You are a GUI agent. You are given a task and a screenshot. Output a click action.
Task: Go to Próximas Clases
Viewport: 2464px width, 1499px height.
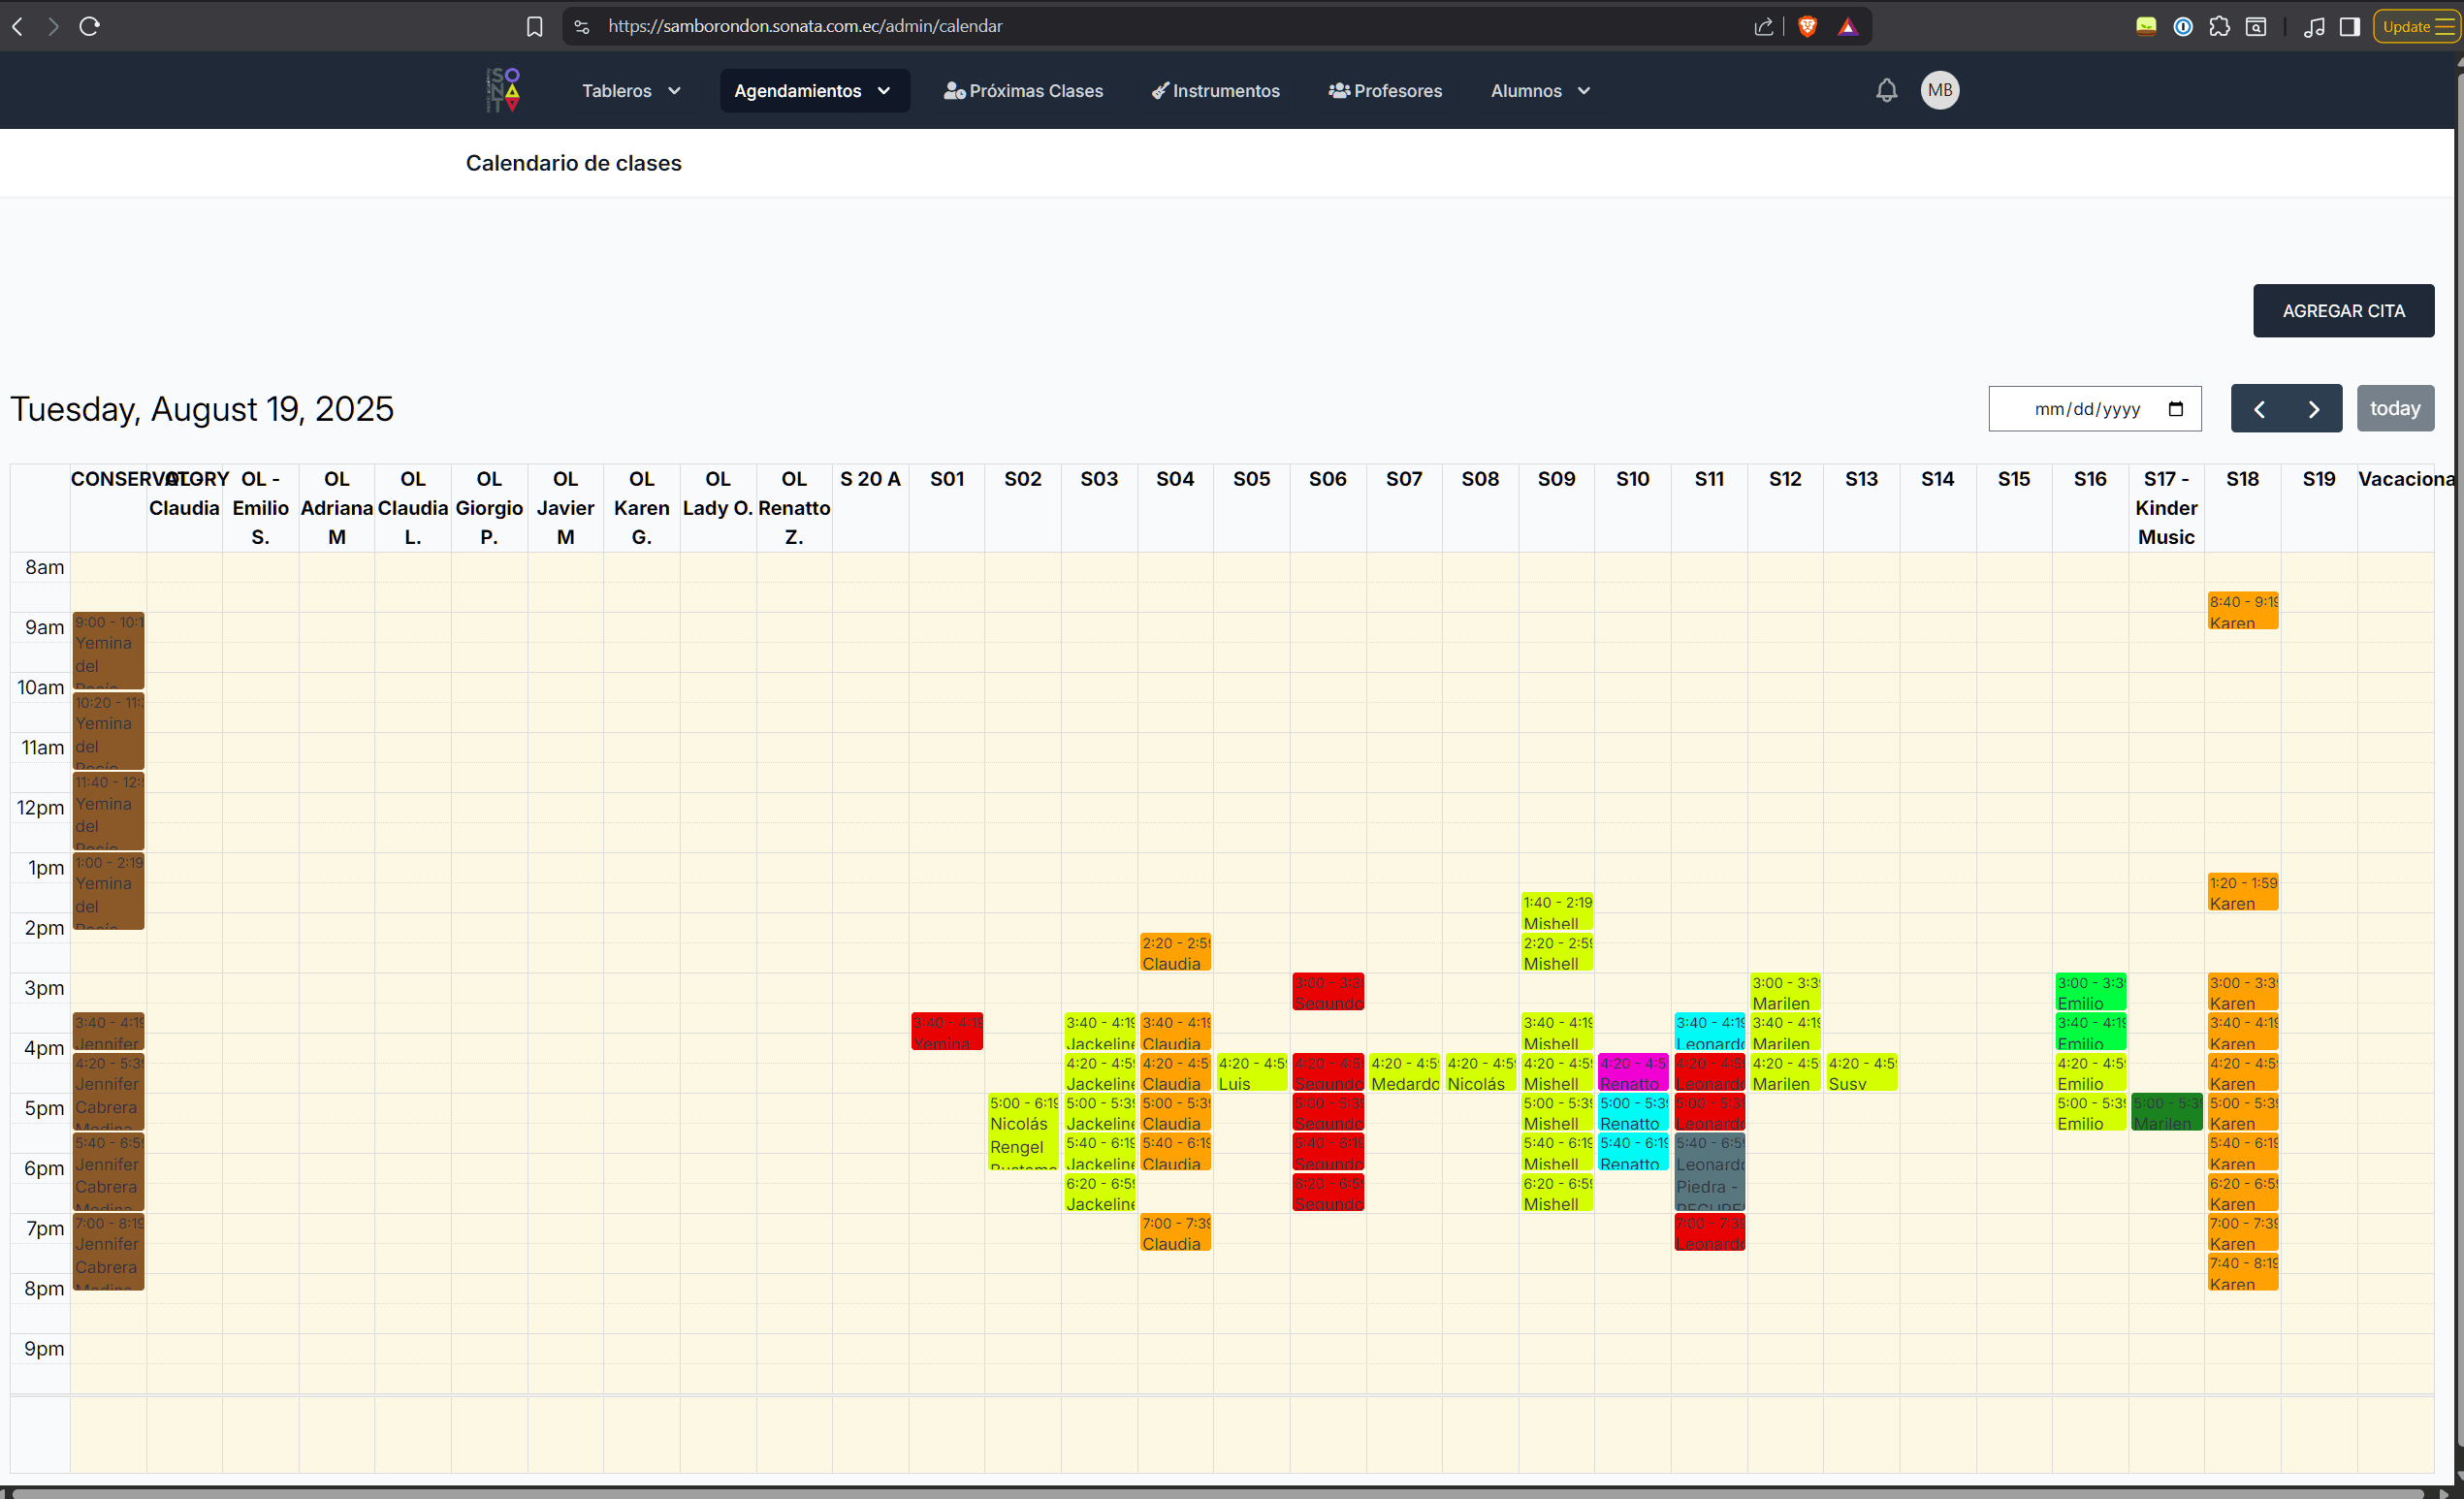[x=1023, y=90]
